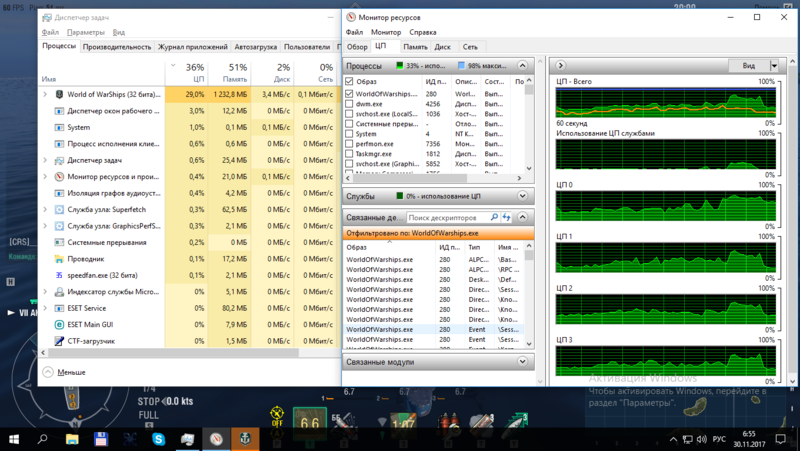Image resolution: width=800 pixels, height=451 pixels.
Task: Click processes table horizontal scrollbar
Action: pos(410,178)
